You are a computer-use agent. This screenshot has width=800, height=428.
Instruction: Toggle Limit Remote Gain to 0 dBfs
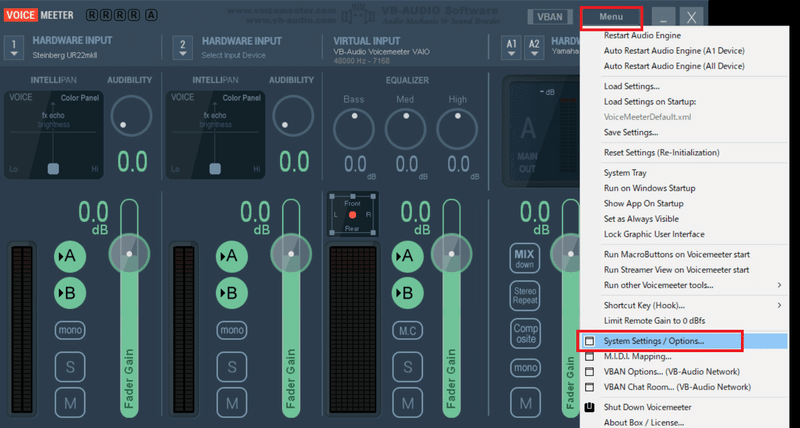655,321
